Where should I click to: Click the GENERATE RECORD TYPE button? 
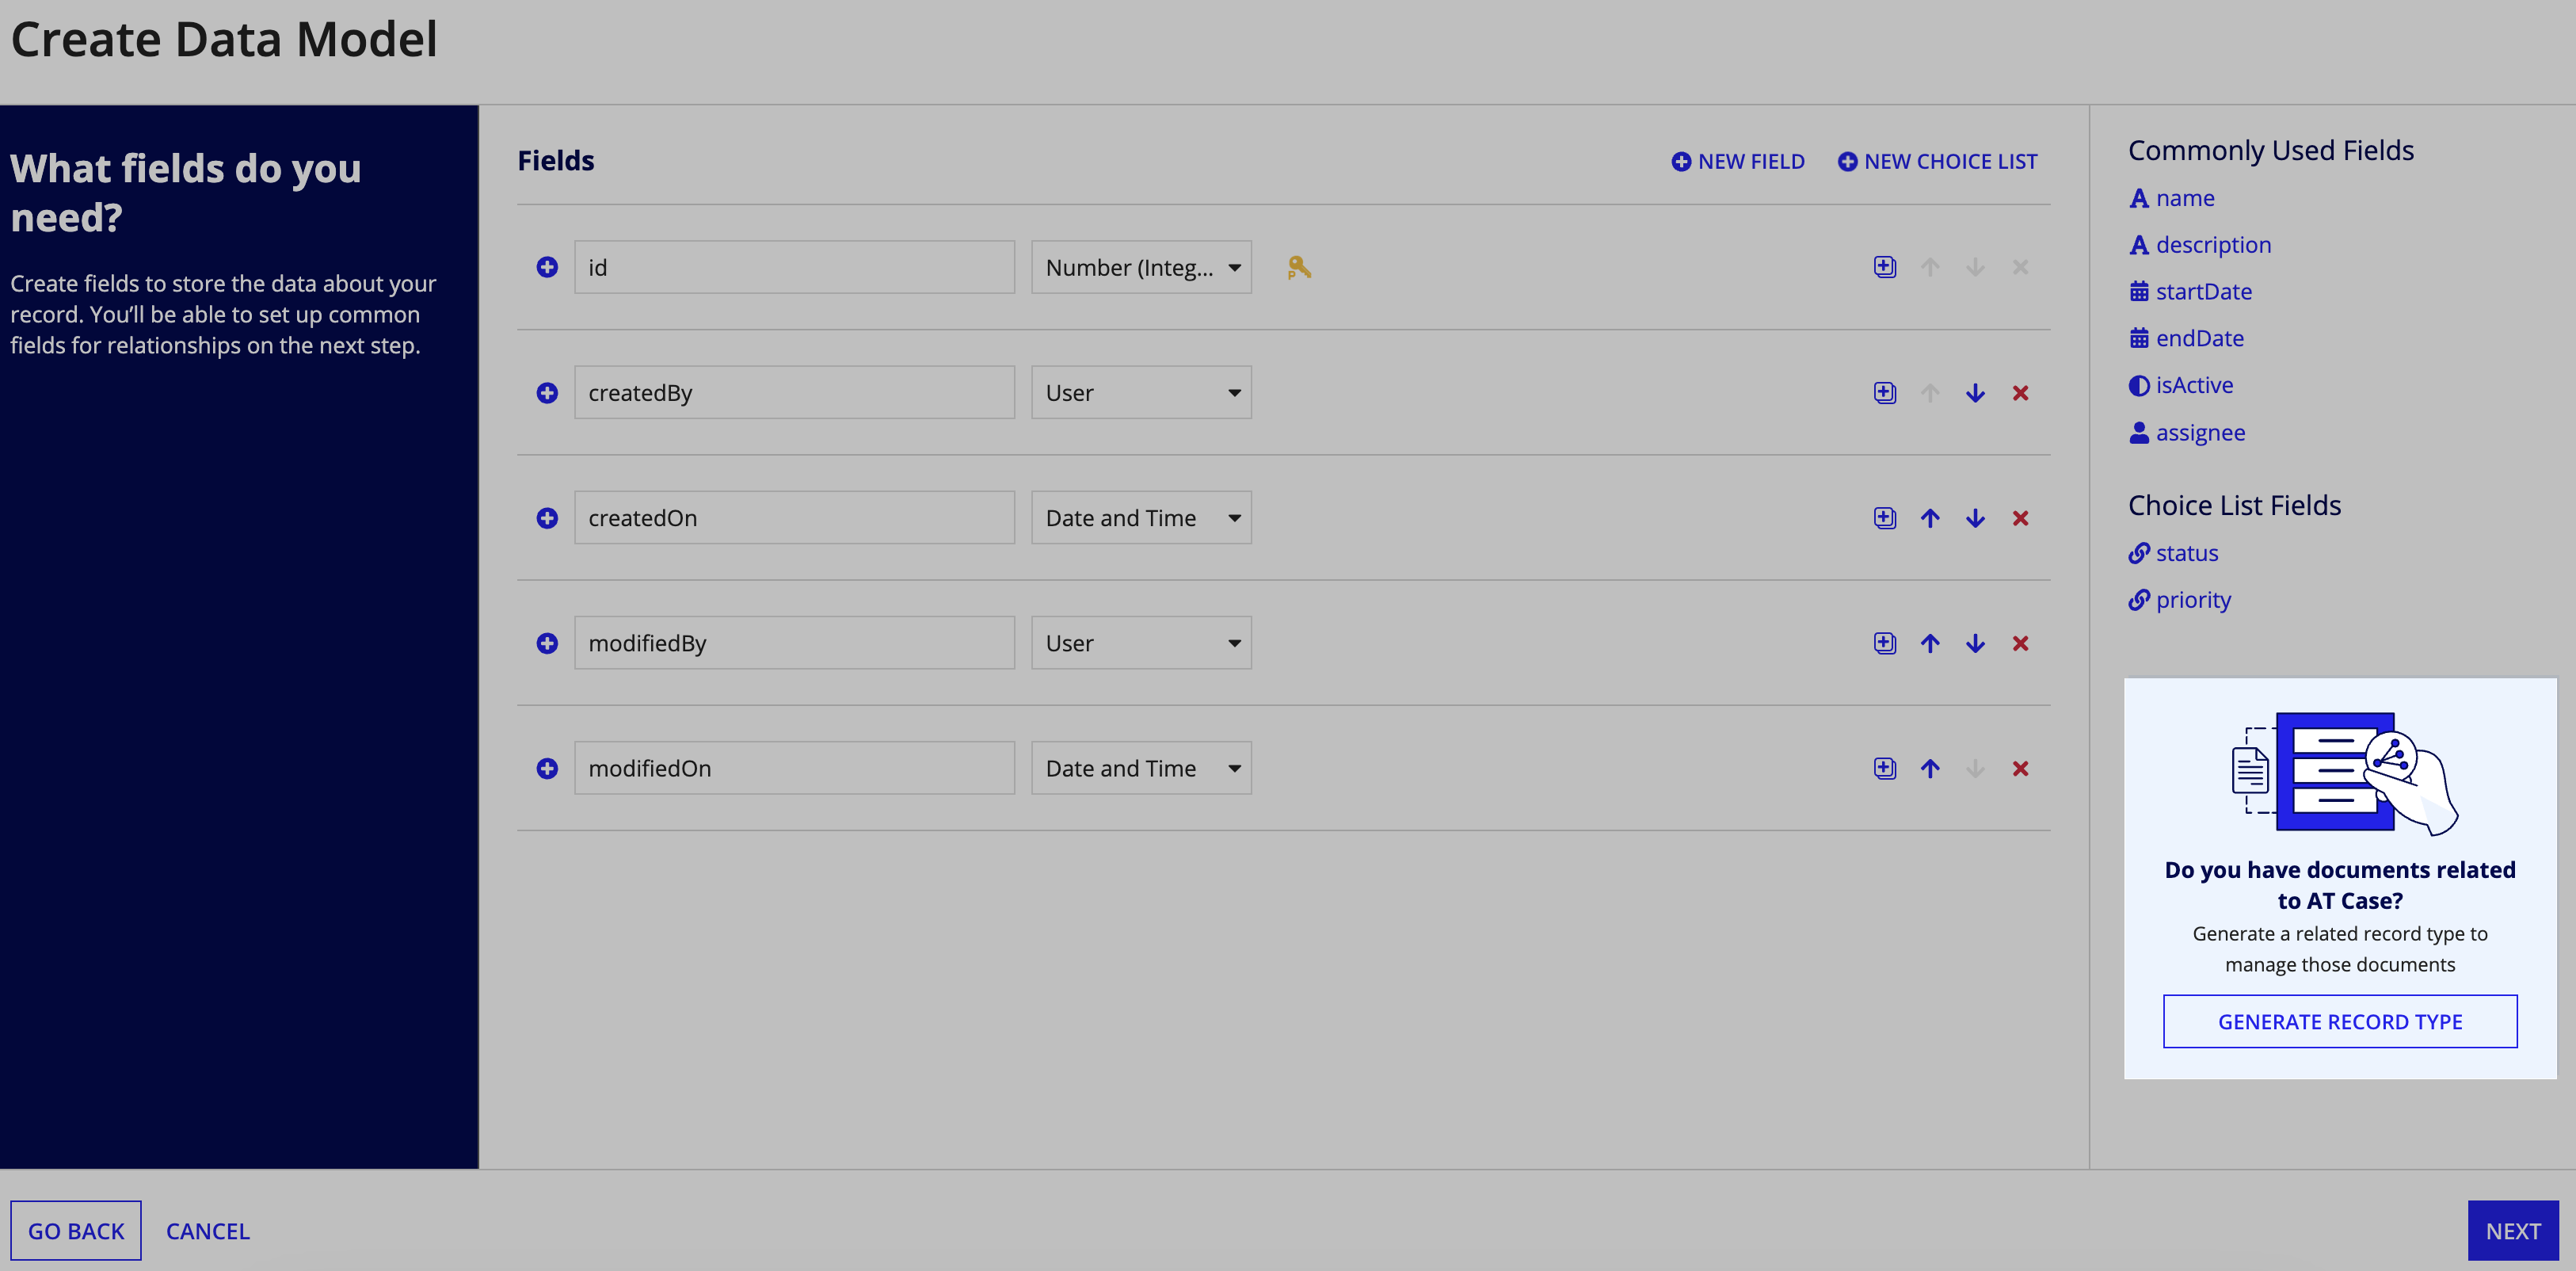pyautogui.click(x=2340, y=1021)
